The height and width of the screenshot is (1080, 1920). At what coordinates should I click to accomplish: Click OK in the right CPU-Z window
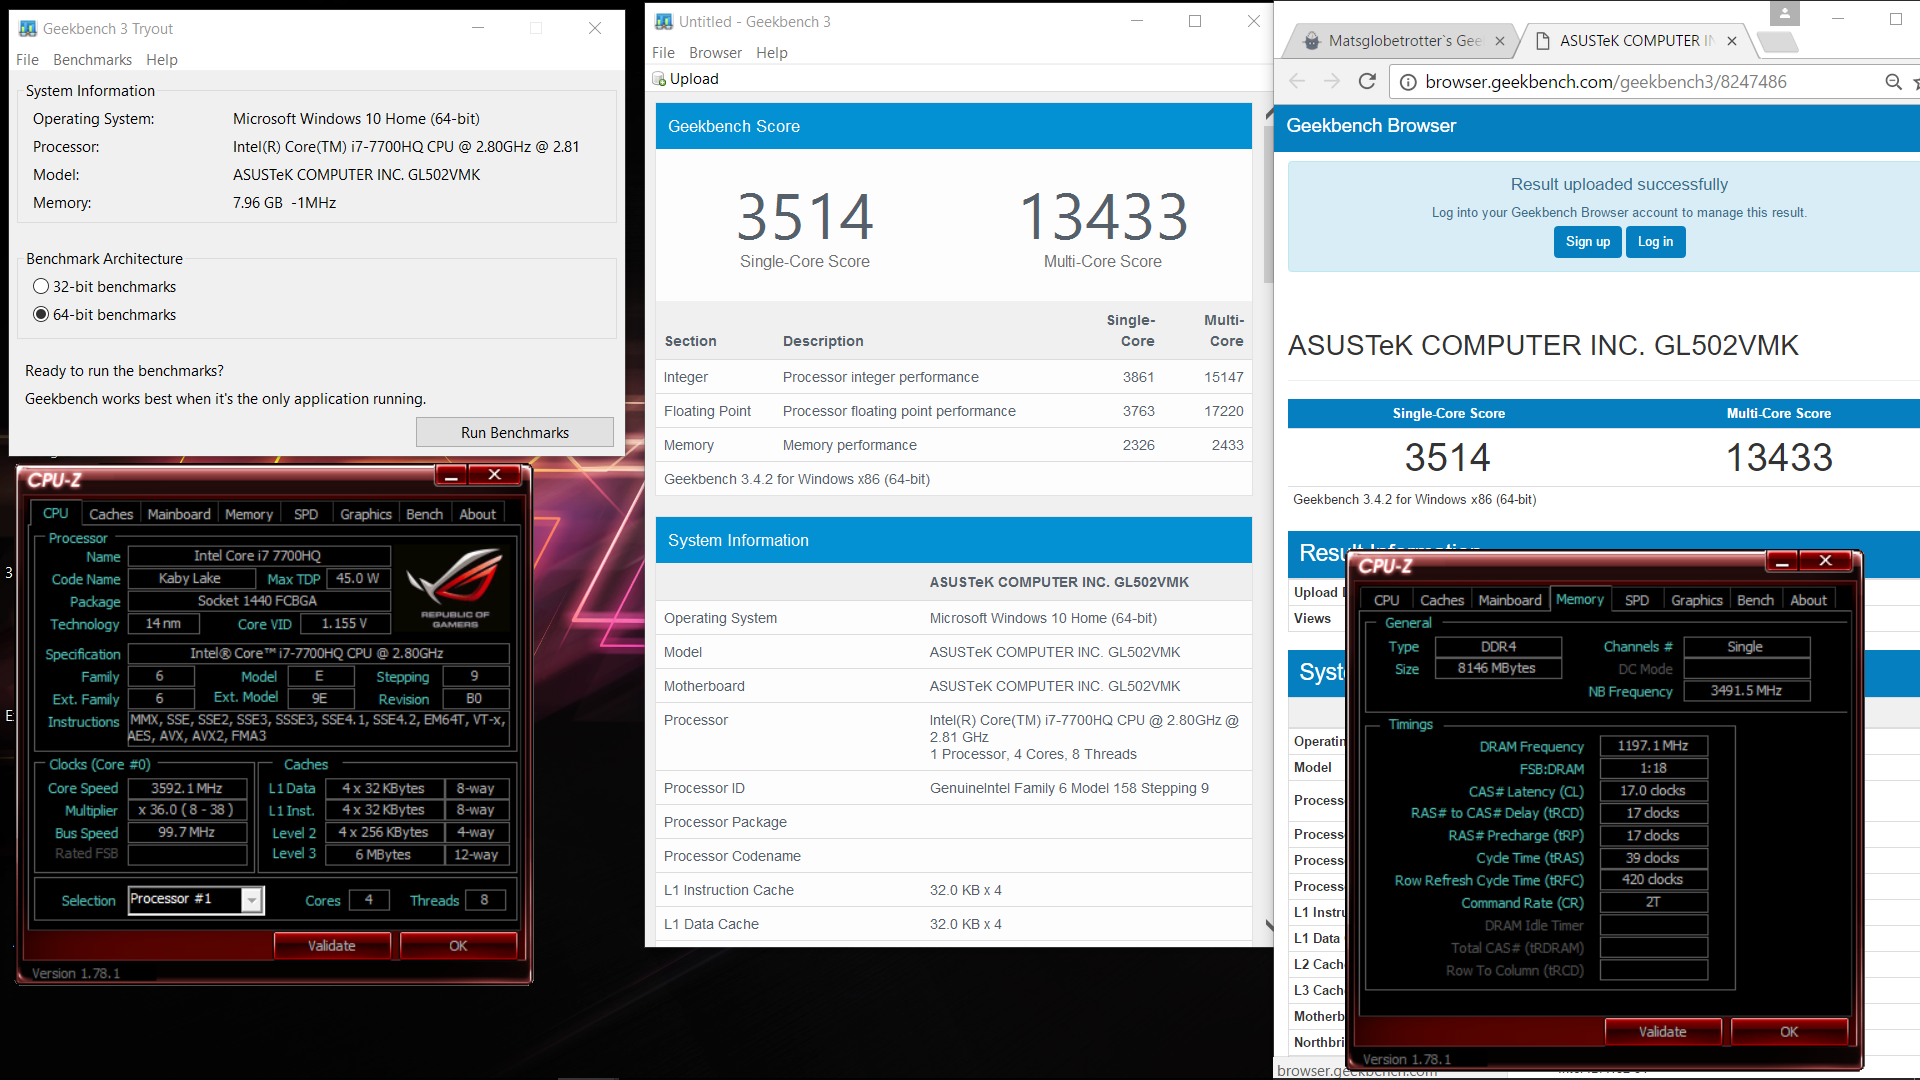(x=1789, y=1032)
